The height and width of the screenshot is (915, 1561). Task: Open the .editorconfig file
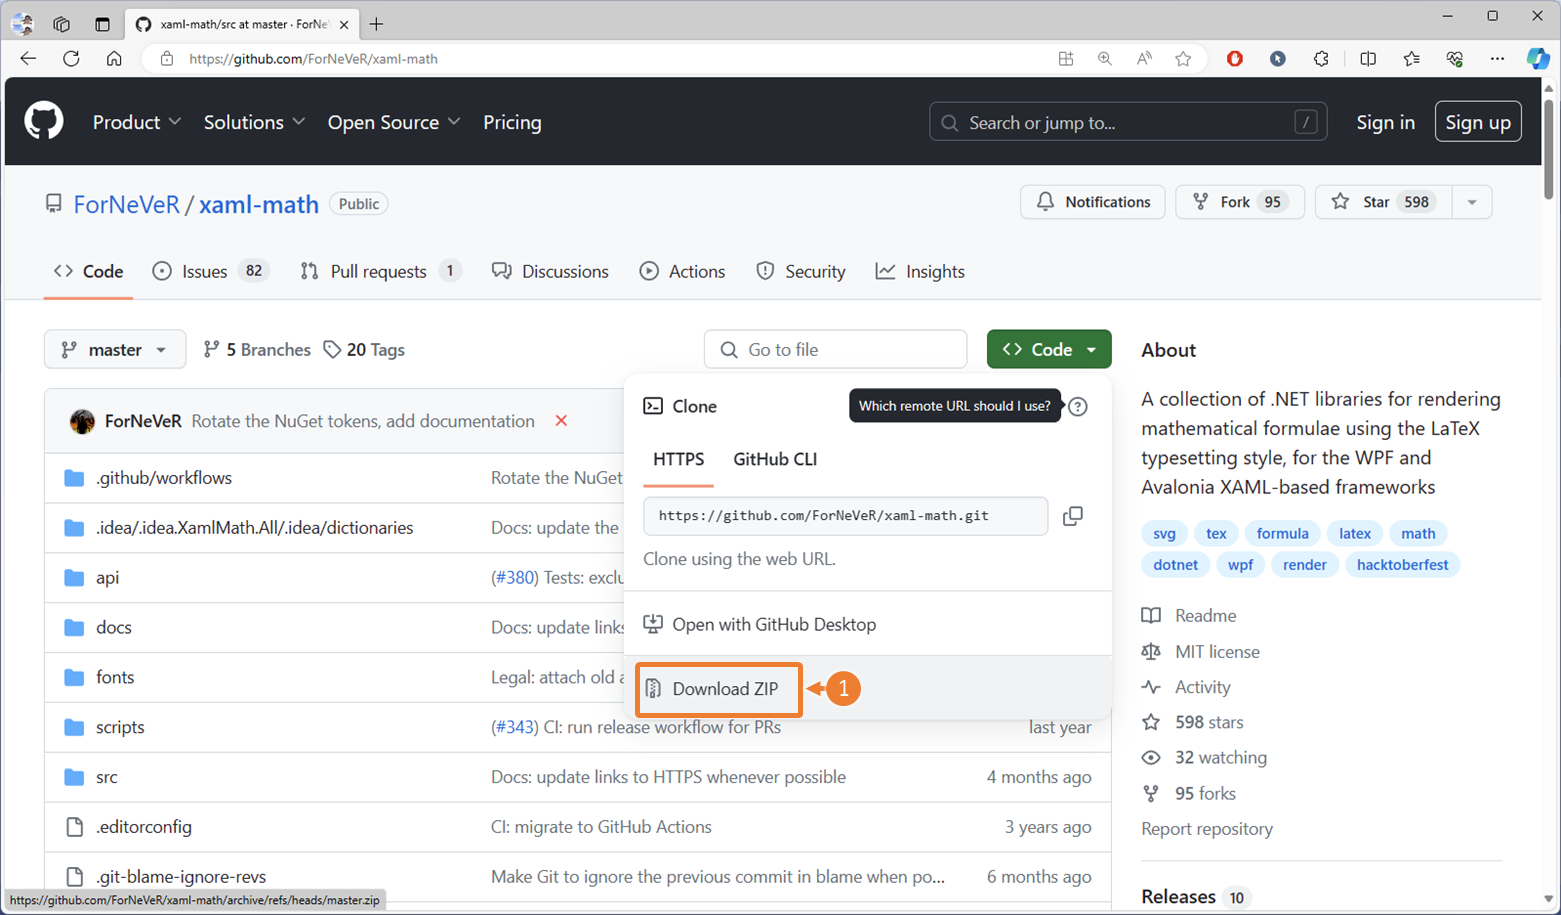point(144,827)
